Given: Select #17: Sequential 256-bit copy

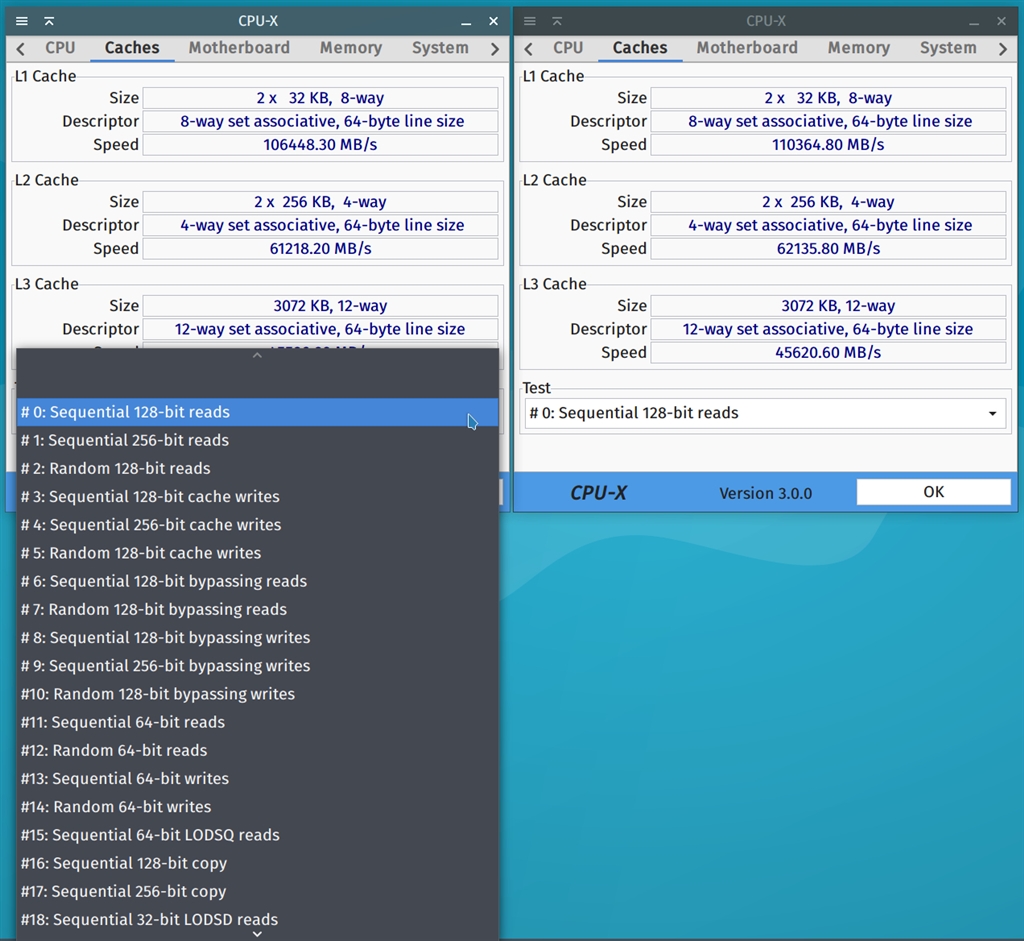Looking at the screenshot, I should [x=257, y=891].
